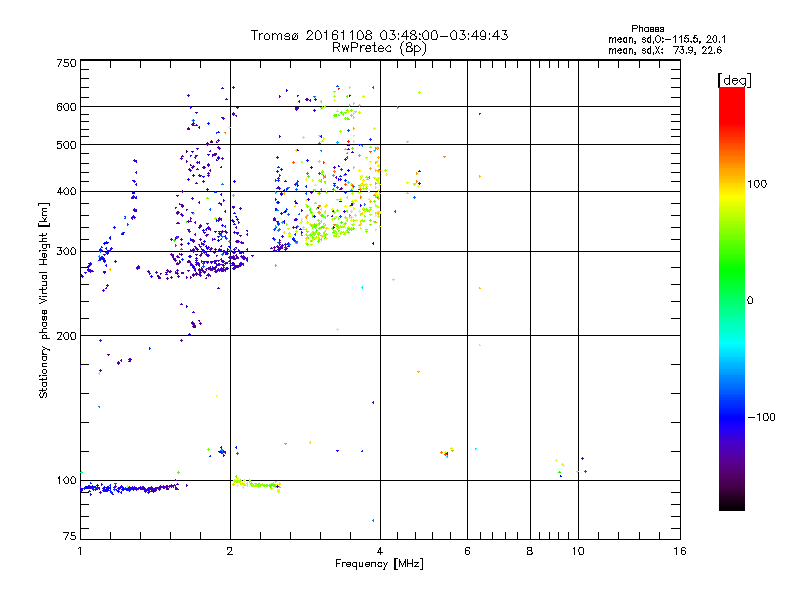Screen dimensions: 800x600
Task: Click y-axis tick label '500'
Action: 66,145
